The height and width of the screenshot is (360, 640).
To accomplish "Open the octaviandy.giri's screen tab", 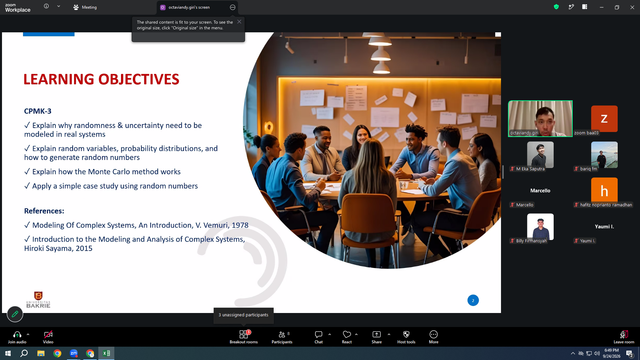I will [x=190, y=7].
